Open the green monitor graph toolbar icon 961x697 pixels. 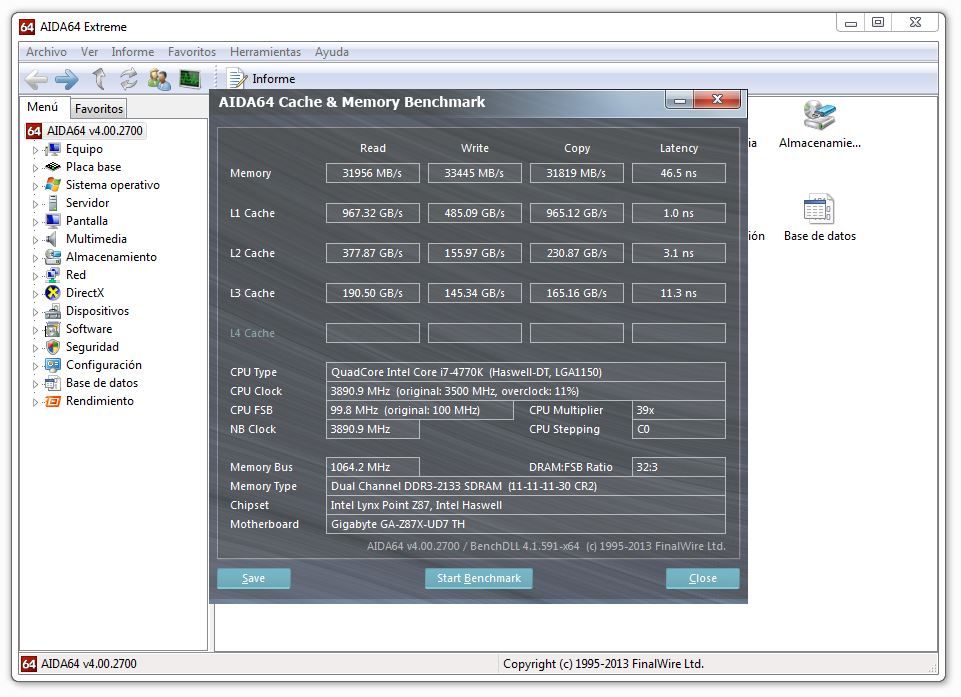coord(190,79)
